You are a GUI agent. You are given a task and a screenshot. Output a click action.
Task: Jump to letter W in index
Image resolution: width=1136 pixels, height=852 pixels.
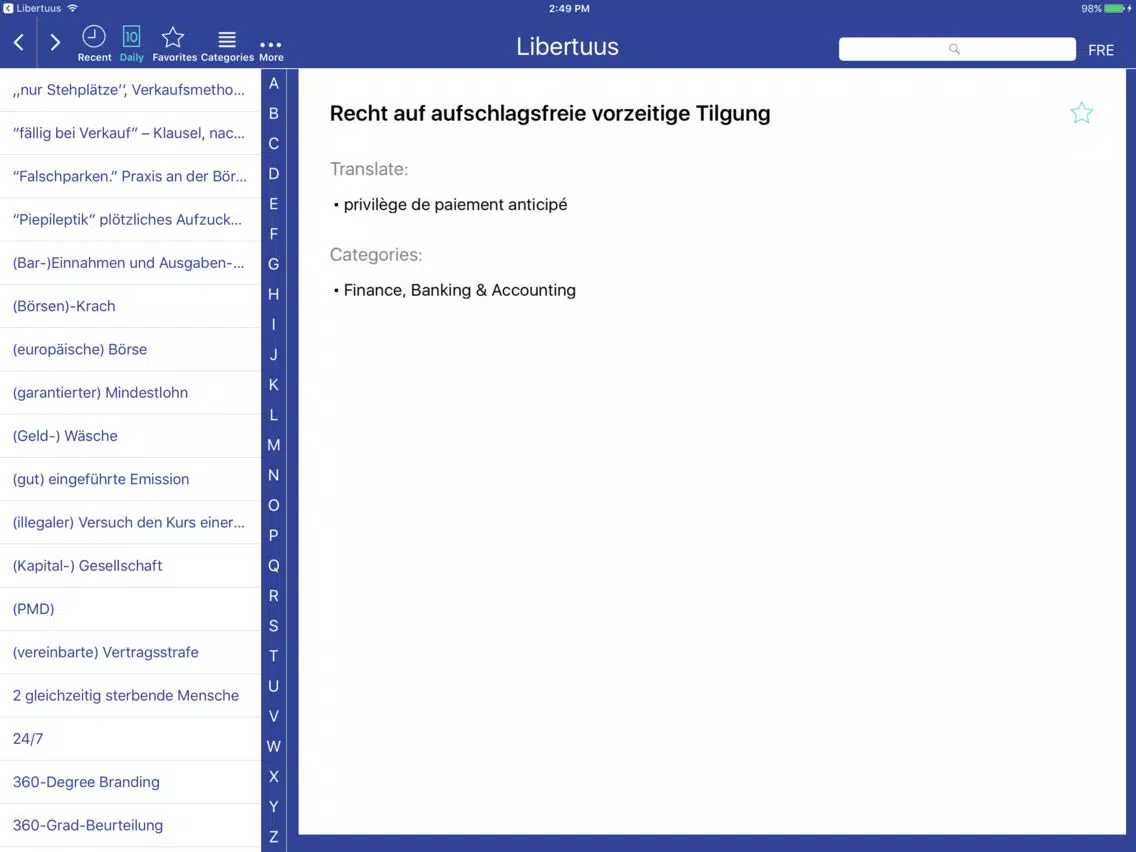(x=274, y=746)
